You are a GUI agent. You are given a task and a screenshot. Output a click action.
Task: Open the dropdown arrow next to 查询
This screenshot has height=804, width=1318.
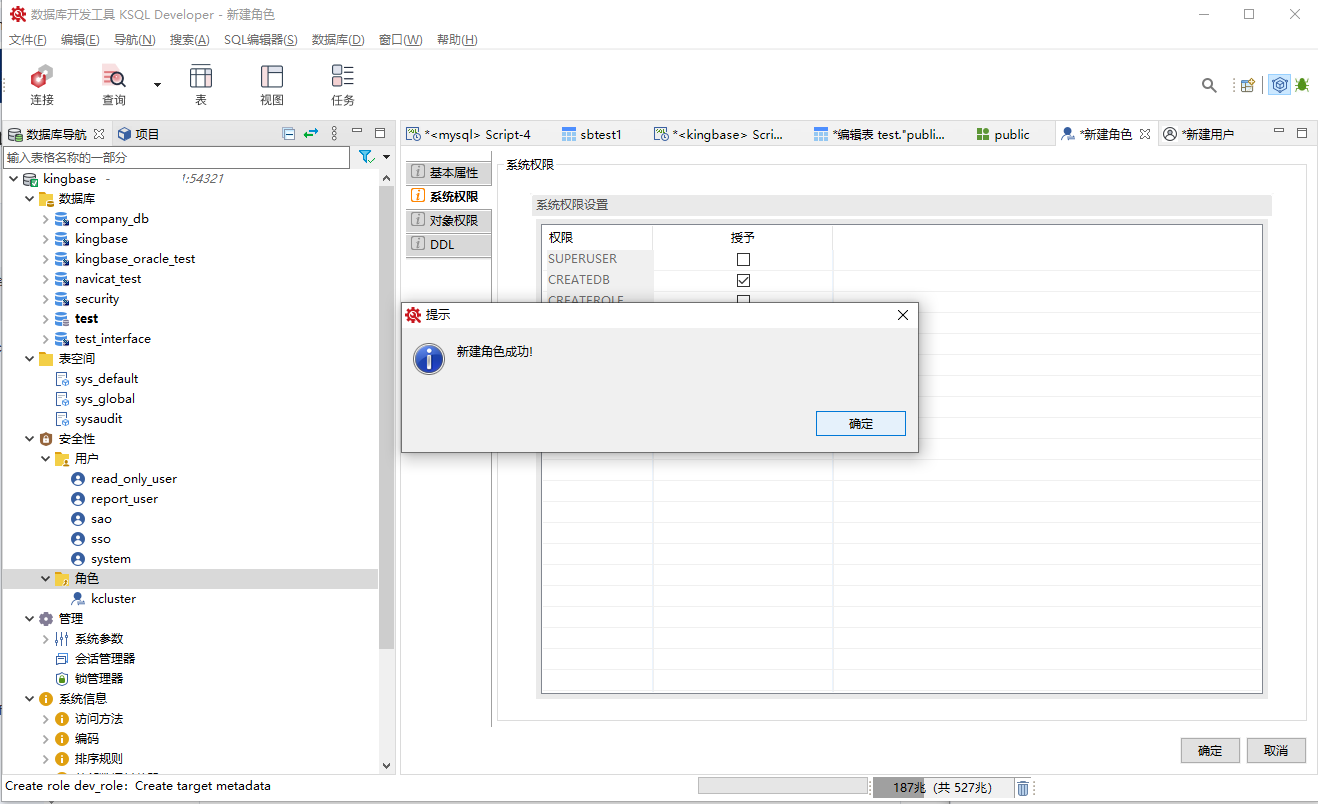pos(157,85)
